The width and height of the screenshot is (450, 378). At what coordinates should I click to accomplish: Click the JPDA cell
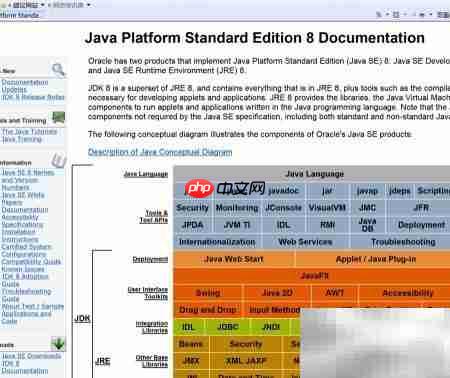click(192, 225)
